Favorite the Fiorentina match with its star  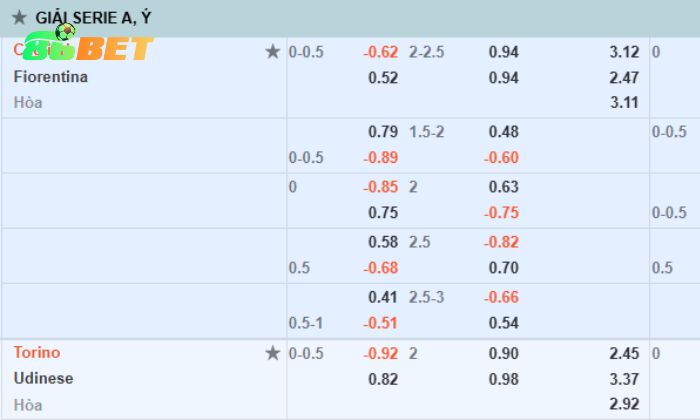(272, 52)
